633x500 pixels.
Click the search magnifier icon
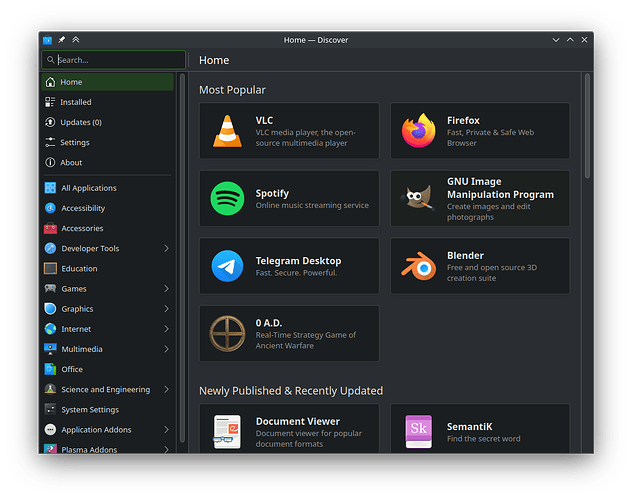click(x=50, y=60)
